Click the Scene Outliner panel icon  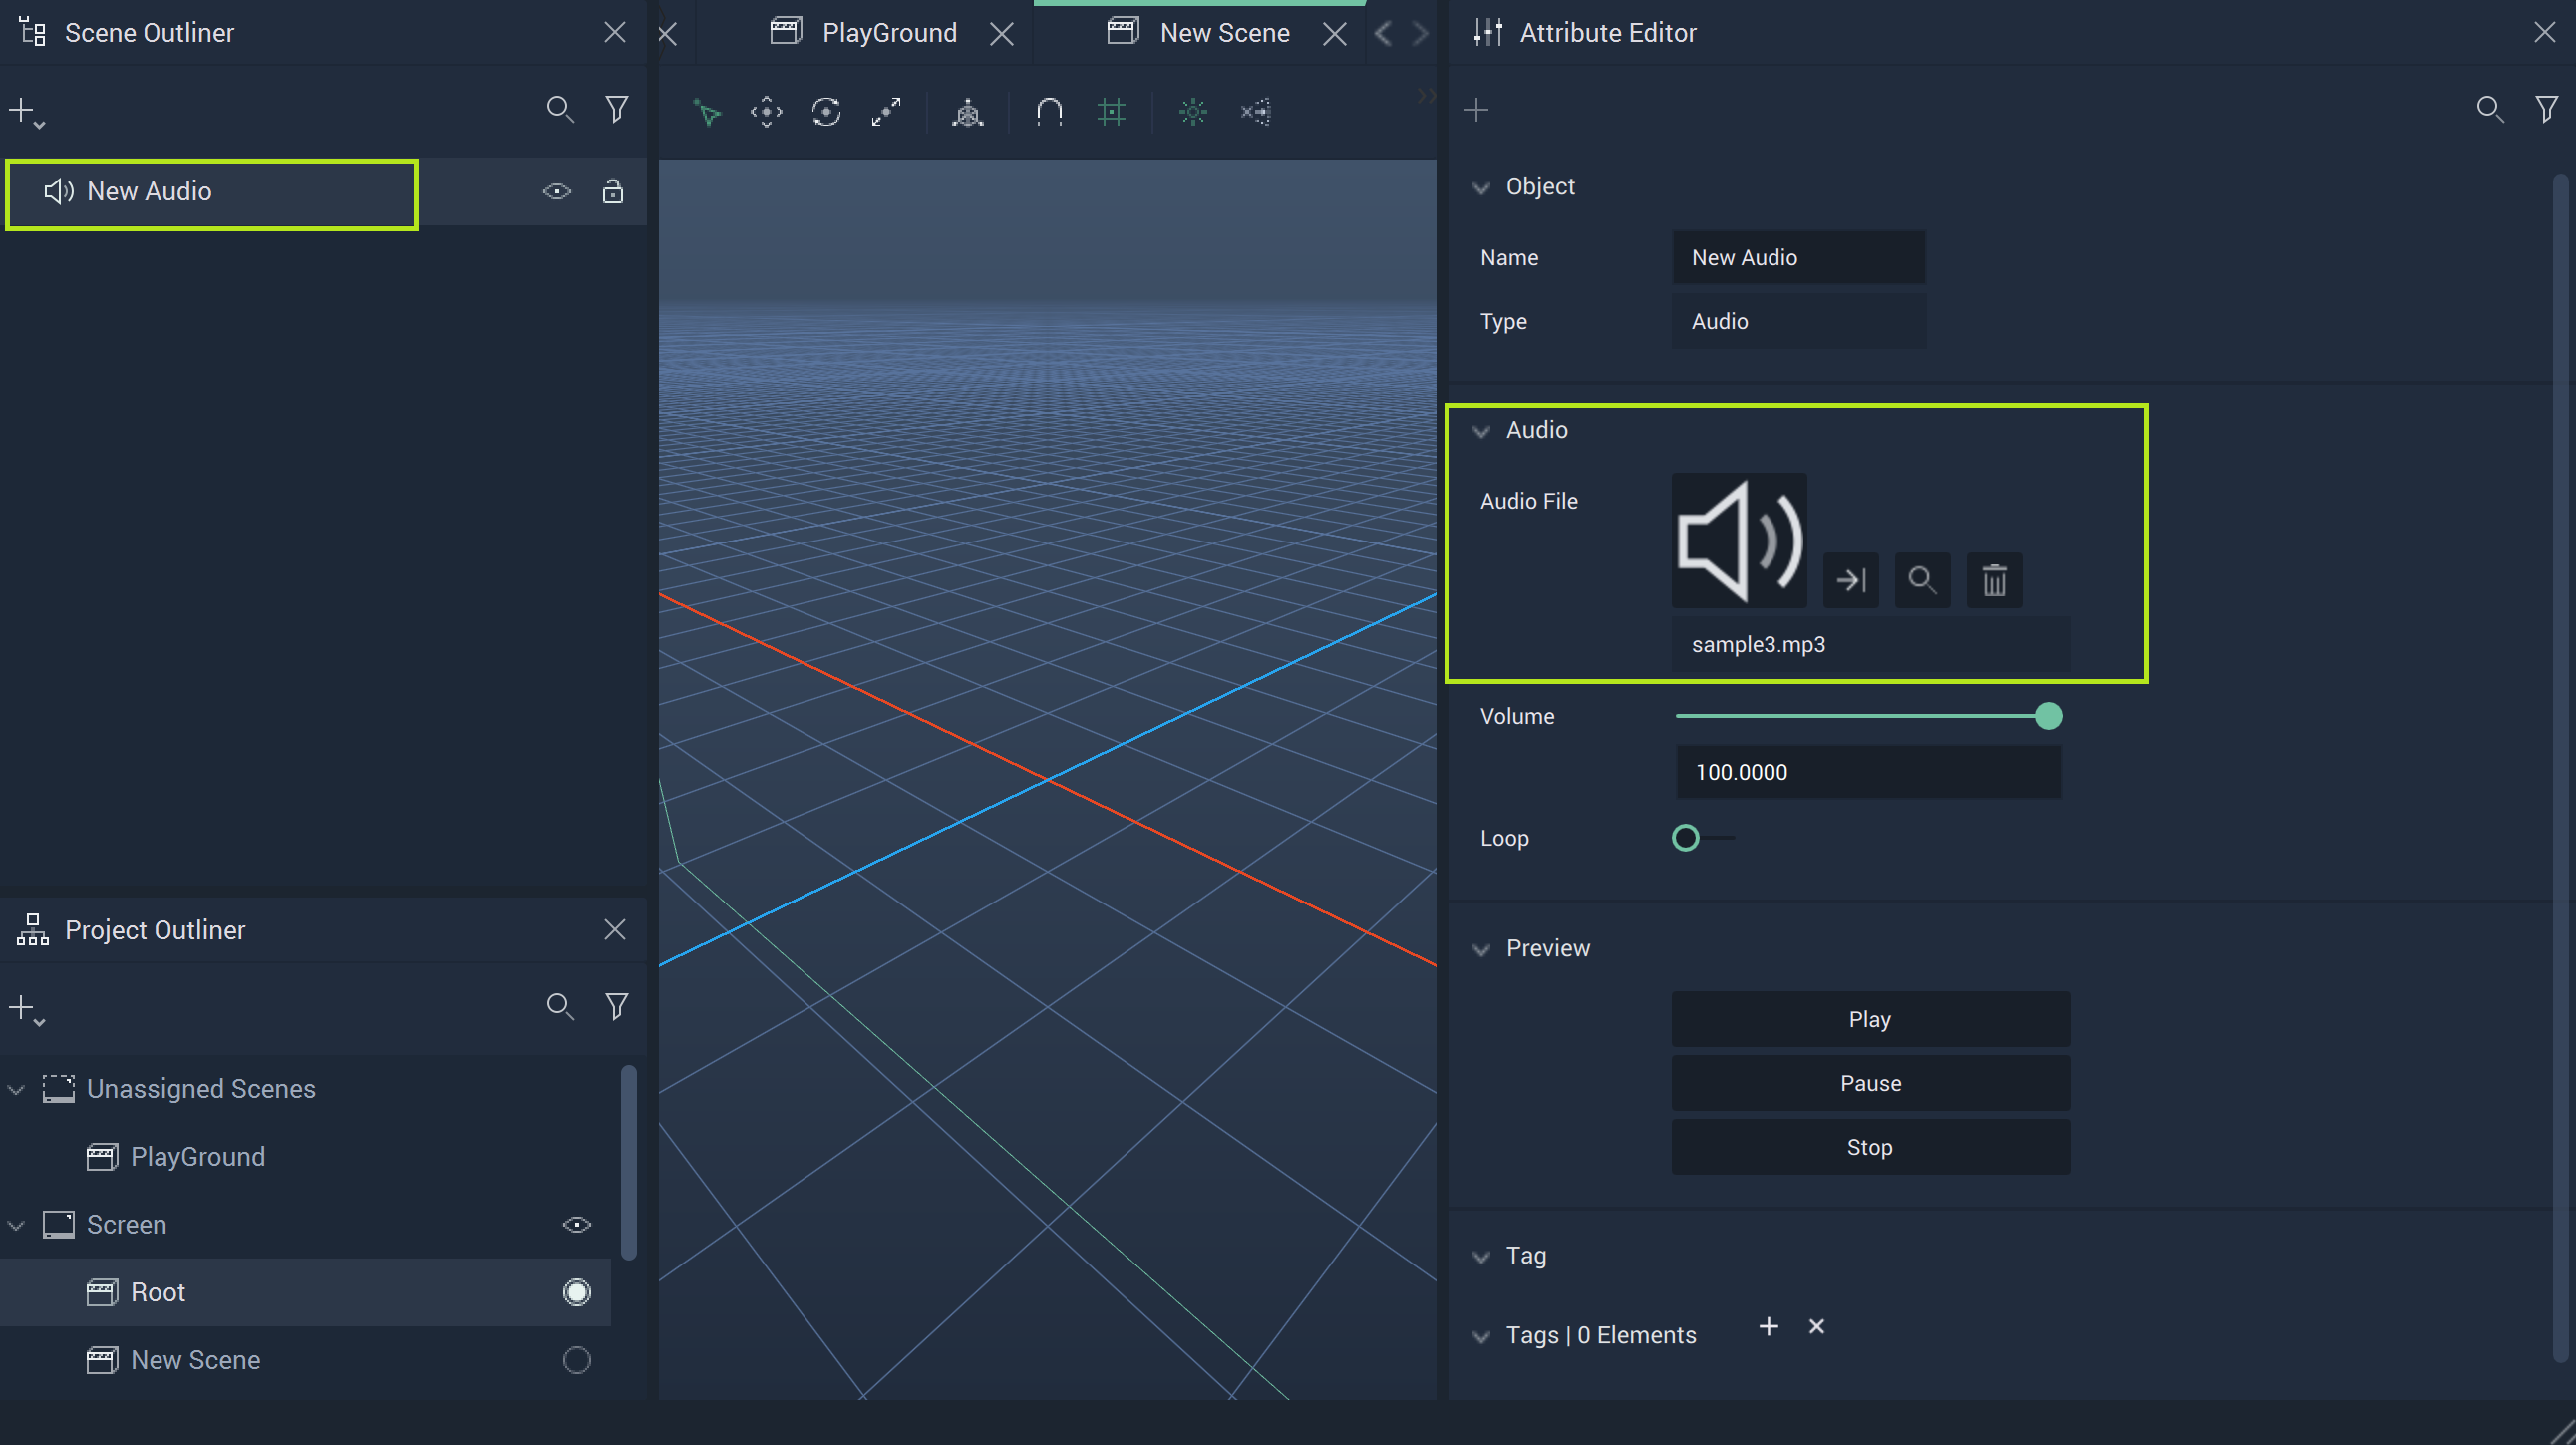point(33,33)
